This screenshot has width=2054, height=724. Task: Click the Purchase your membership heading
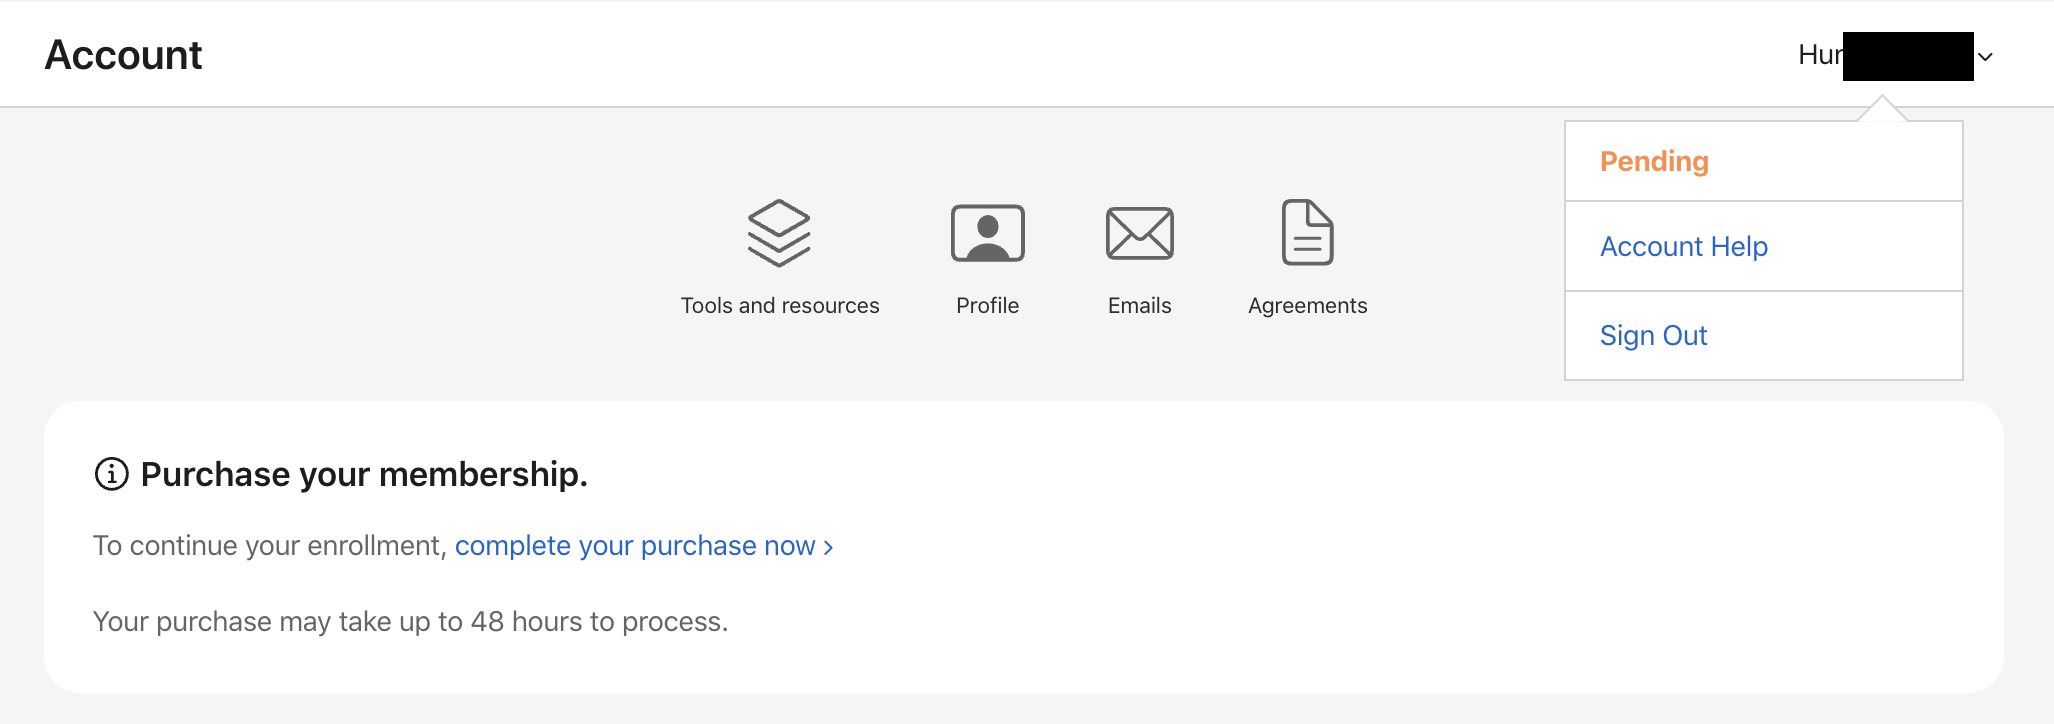[364, 474]
